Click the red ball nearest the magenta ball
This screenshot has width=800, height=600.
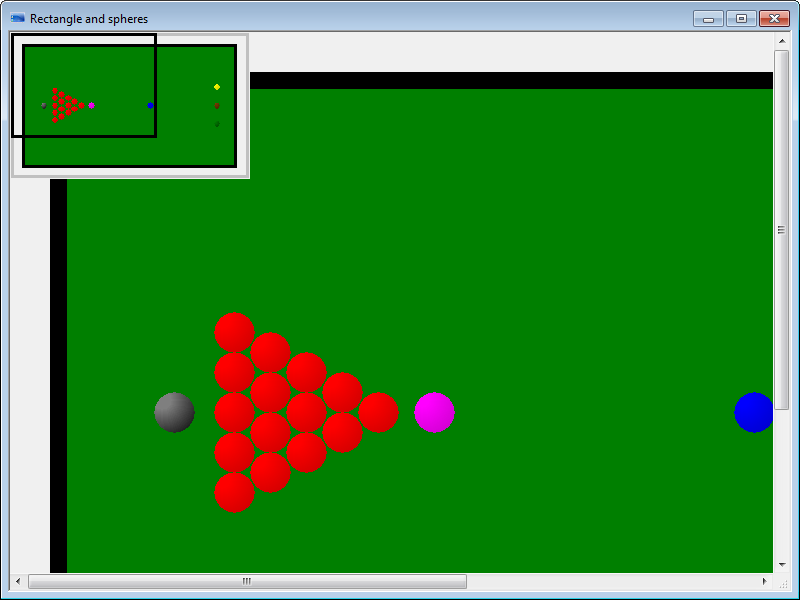378,412
